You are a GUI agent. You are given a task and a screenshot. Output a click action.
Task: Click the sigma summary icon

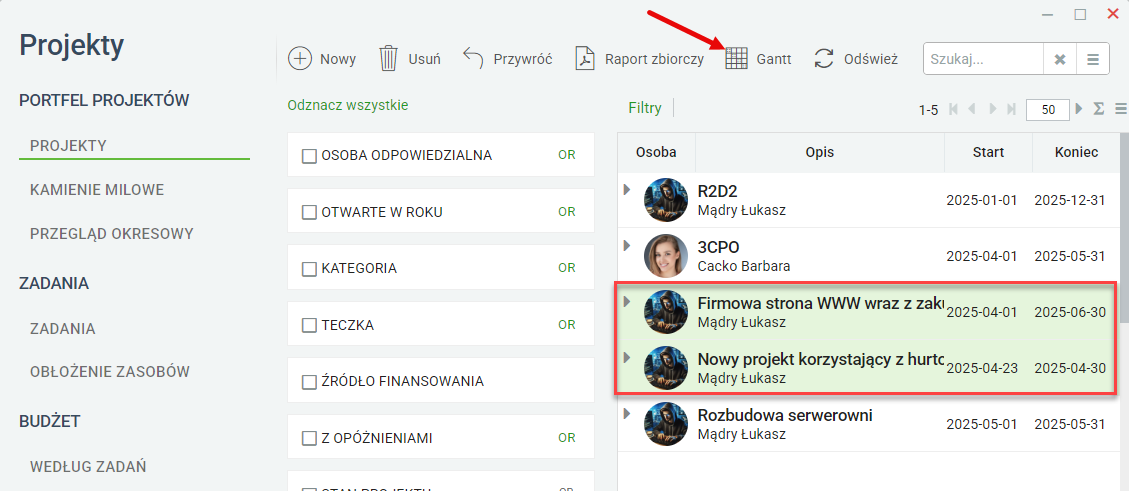pos(1099,109)
